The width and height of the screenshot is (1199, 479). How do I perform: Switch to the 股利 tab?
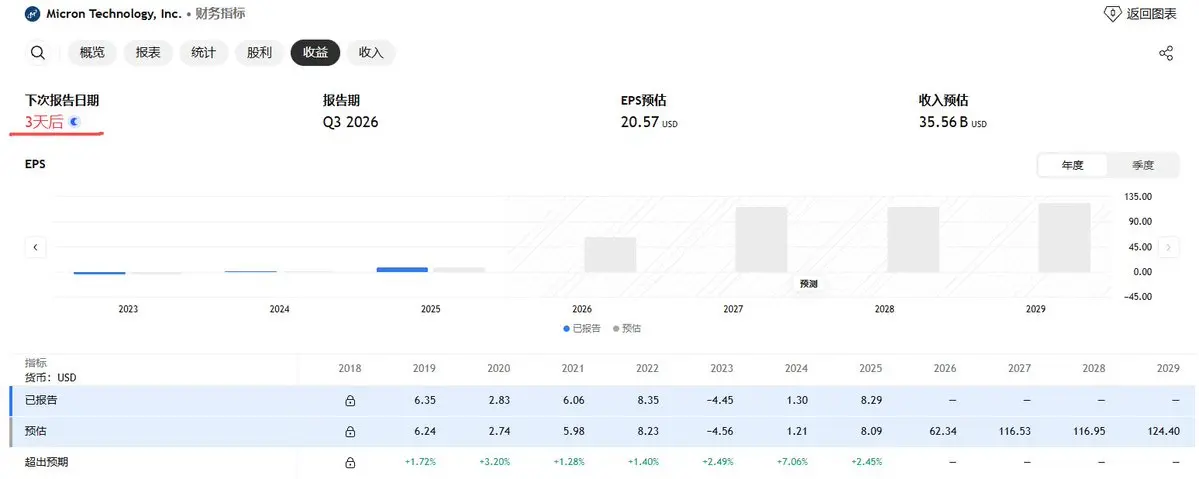(259, 53)
